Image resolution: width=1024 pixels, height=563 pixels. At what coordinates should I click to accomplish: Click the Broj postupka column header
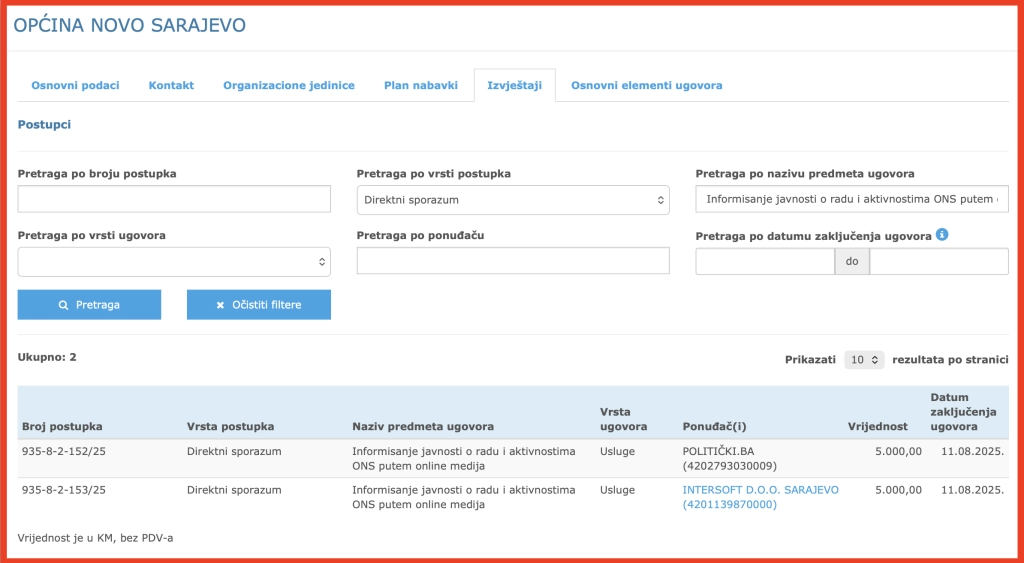pos(62,426)
